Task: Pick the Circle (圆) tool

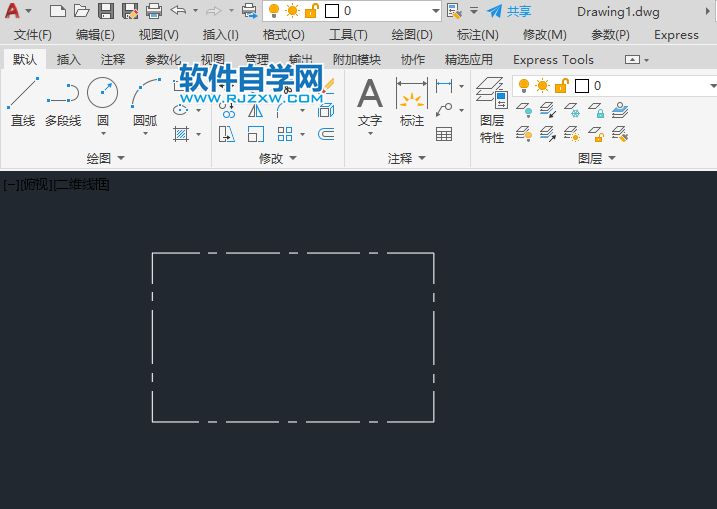Action: tap(102, 102)
